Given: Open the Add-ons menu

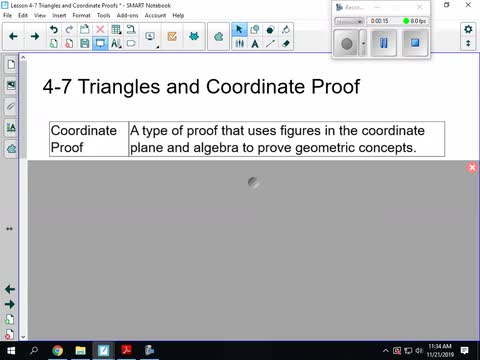Looking at the screenshot, I should point(127,15).
